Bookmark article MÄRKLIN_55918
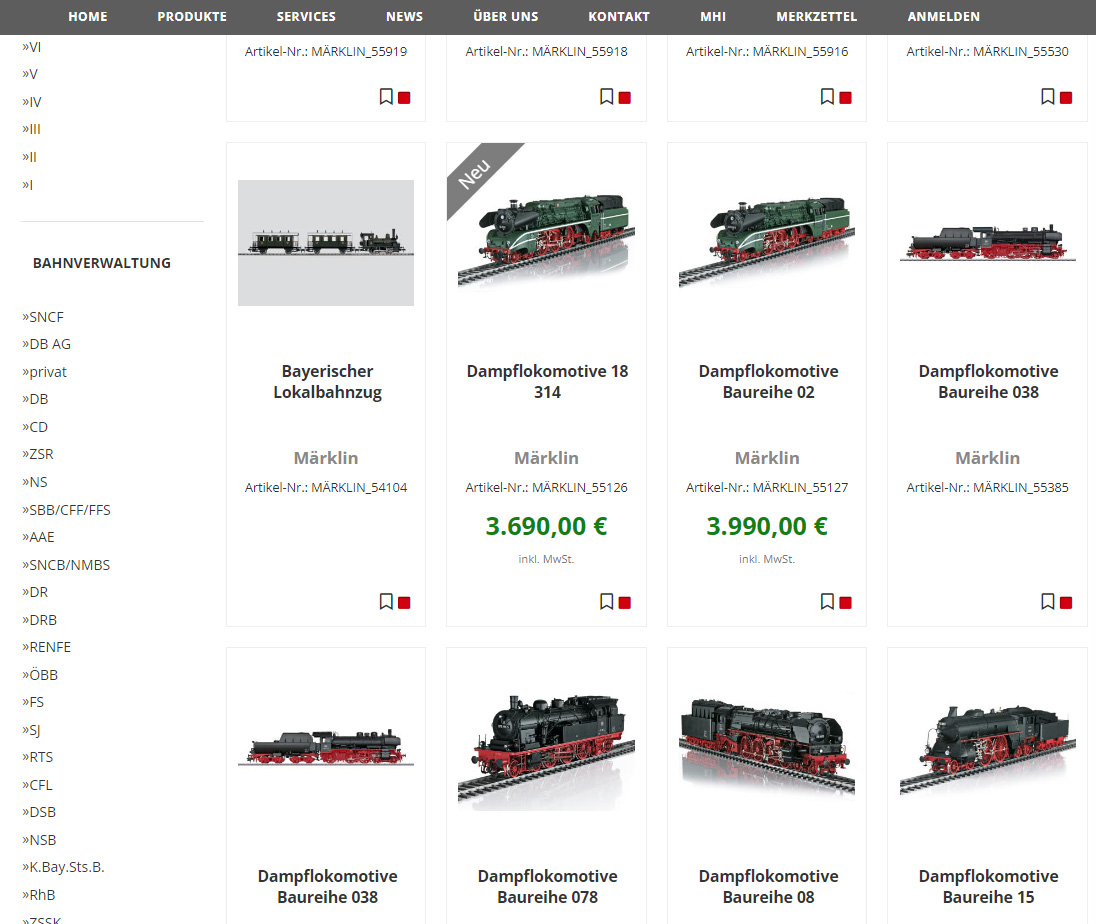This screenshot has height=924, width=1096. pos(606,96)
